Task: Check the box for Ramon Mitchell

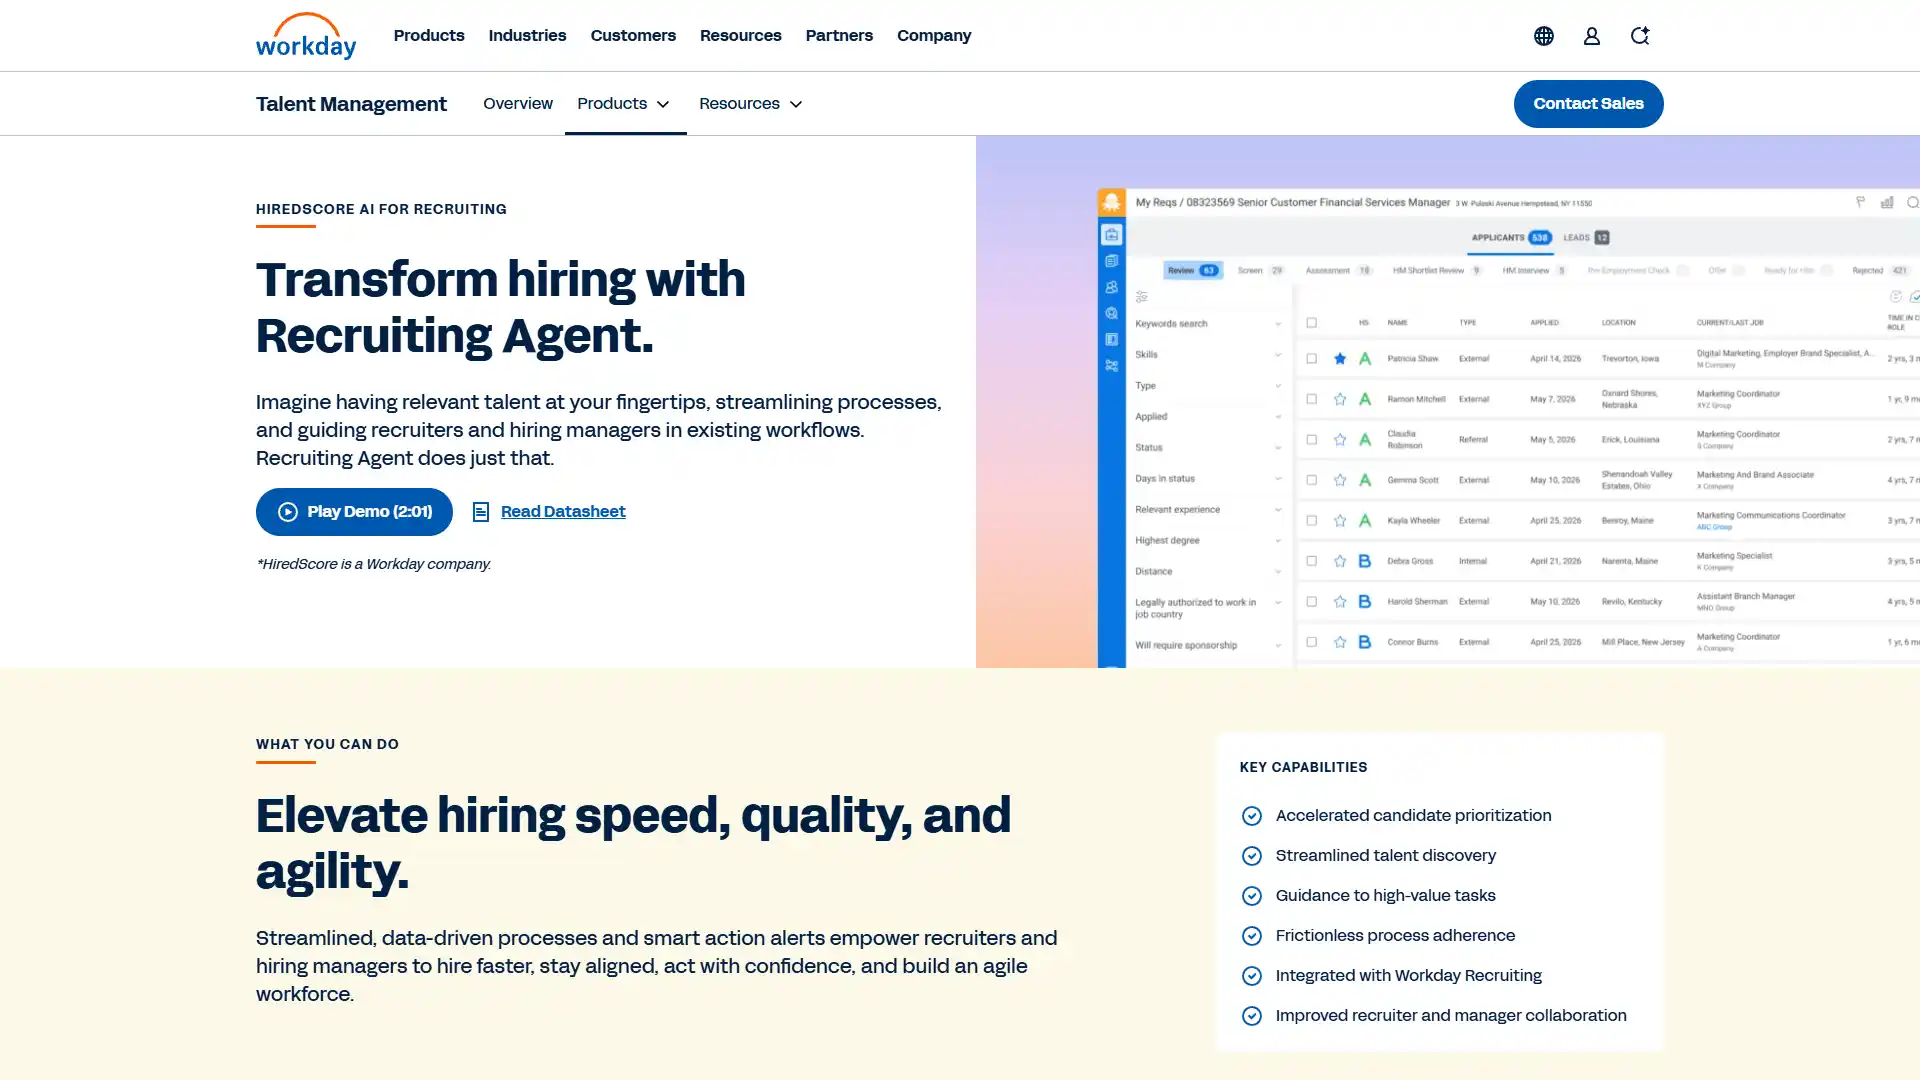Action: (1312, 399)
